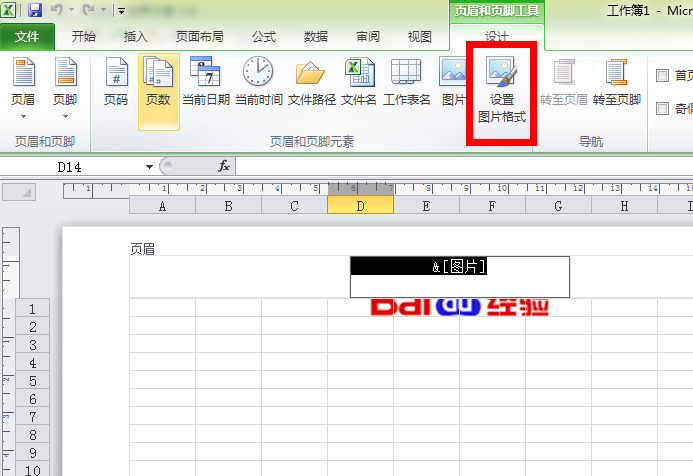Expand the undo history dropdown arrow

click(71, 10)
